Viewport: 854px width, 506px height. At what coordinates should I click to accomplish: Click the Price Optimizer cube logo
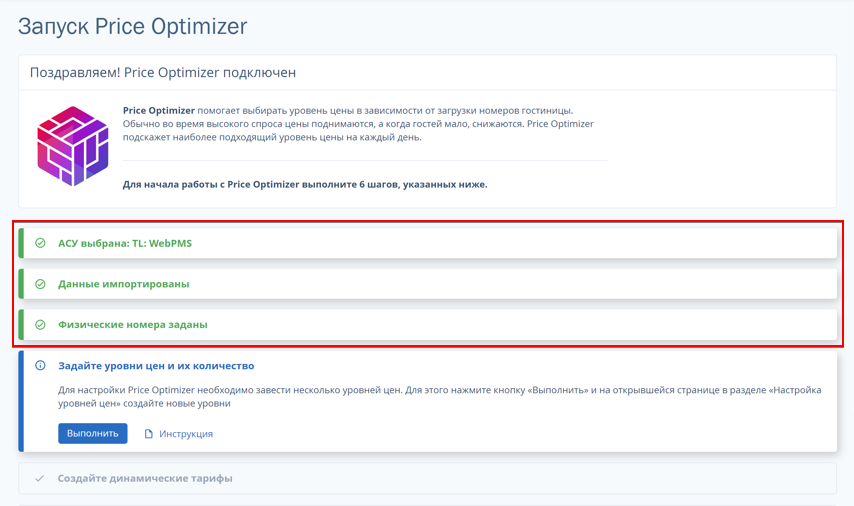[72, 146]
